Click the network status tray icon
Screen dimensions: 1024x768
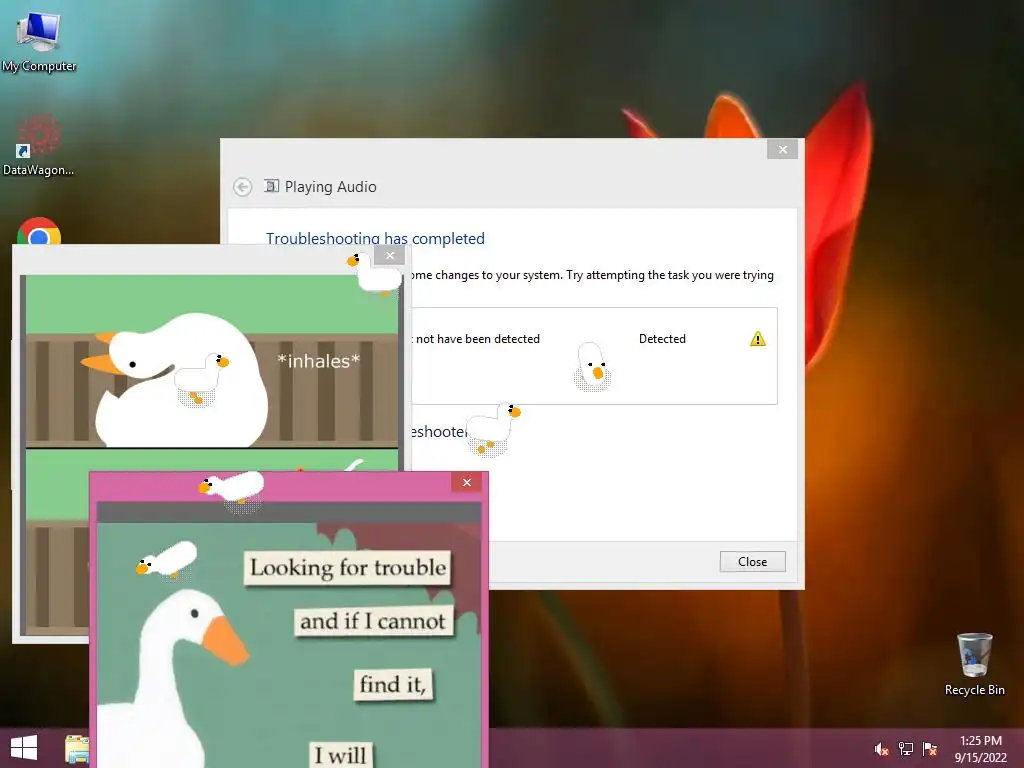(906, 749)
